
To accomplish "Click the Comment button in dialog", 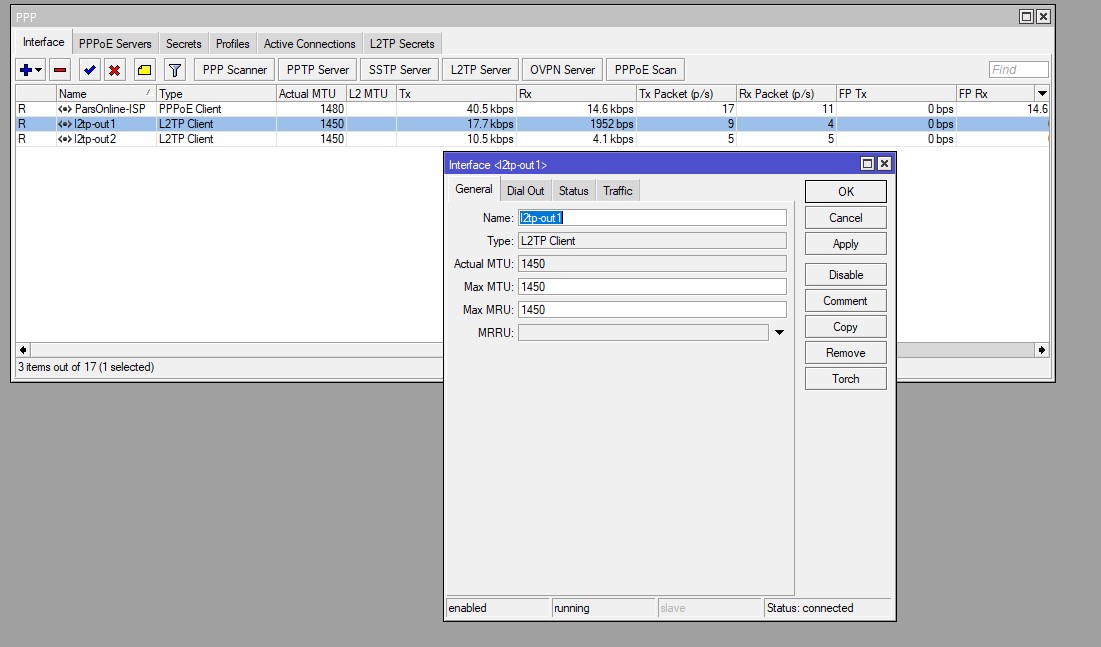I will pyautogui.click(x=845, y=301).
